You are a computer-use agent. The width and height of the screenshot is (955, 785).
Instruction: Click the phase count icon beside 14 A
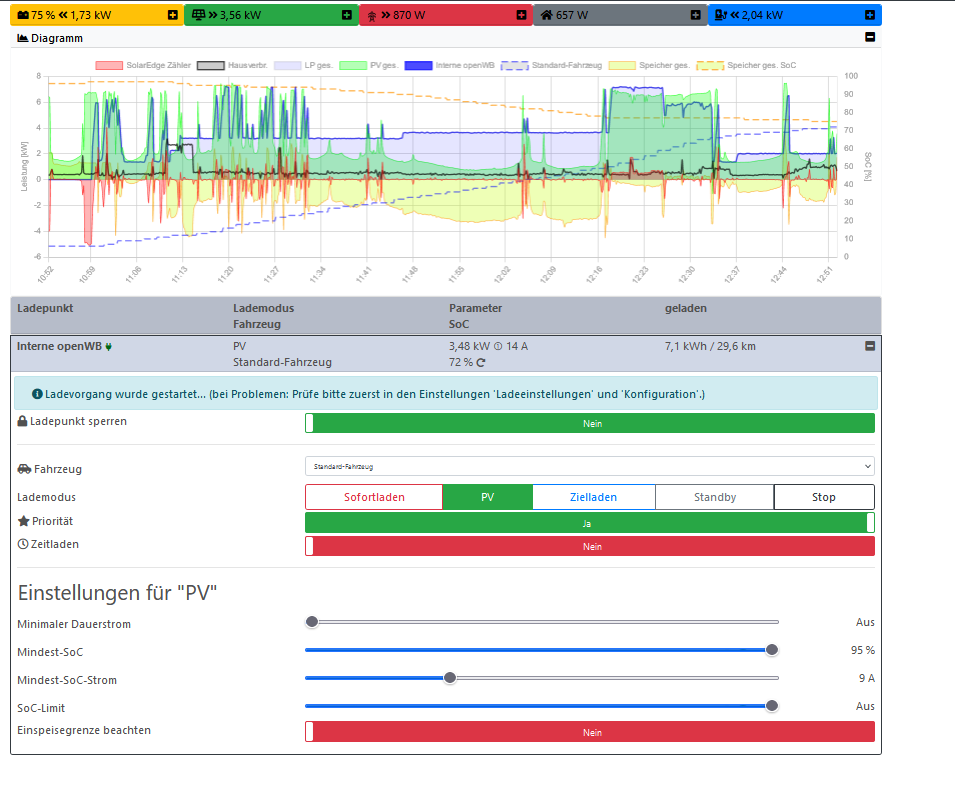(x=498, y=347)
